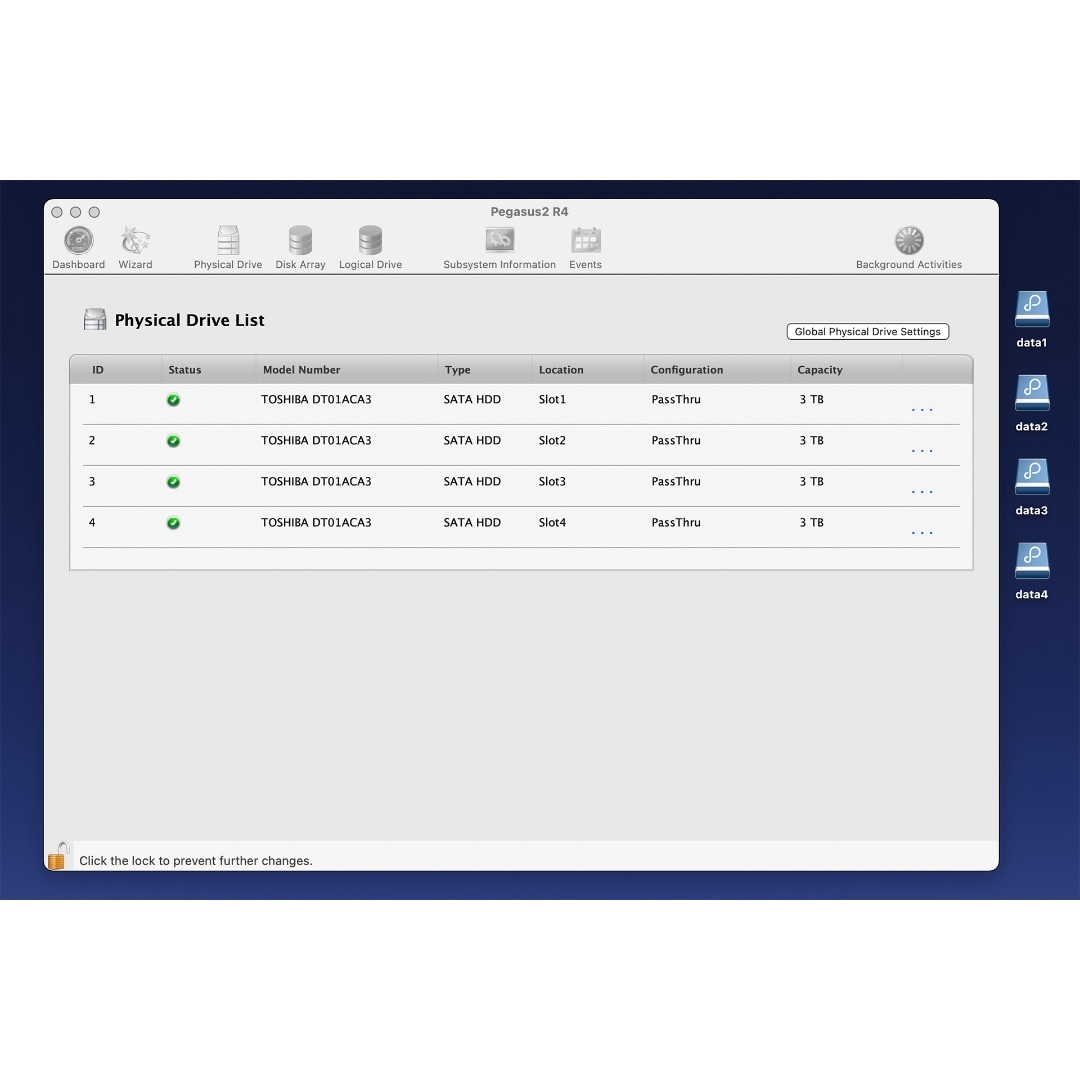Click SATA HDD type for Slot2
1080x1080 pixels.
[x=472, y=441]
